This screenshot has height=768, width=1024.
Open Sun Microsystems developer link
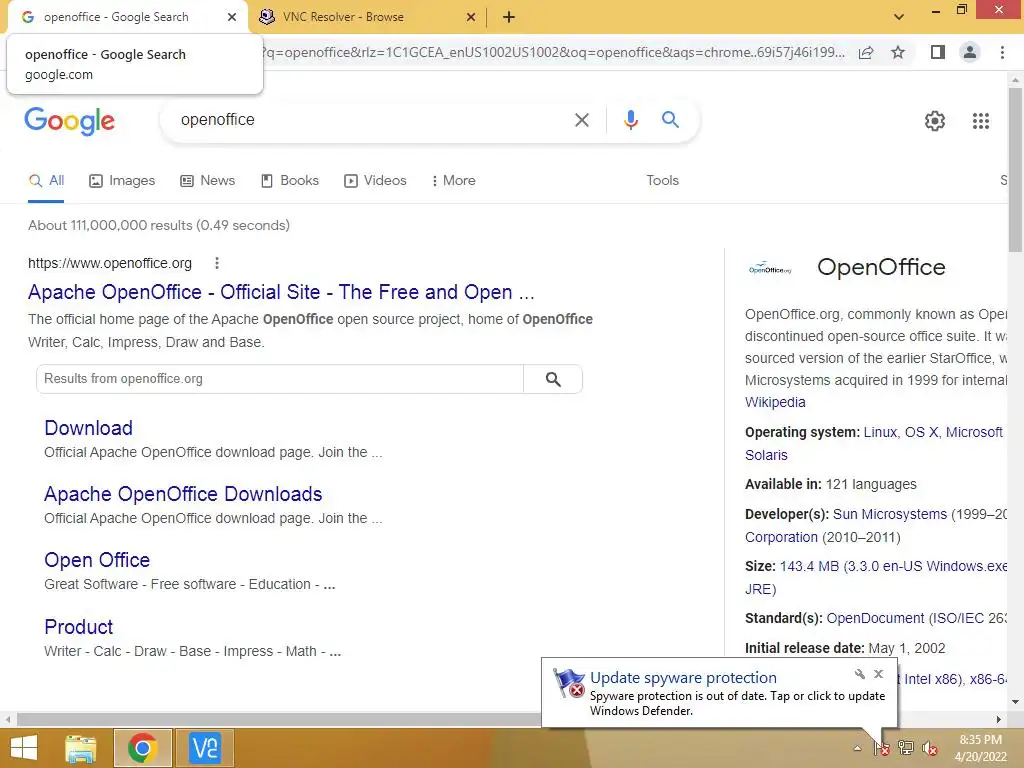click(889, 515)
